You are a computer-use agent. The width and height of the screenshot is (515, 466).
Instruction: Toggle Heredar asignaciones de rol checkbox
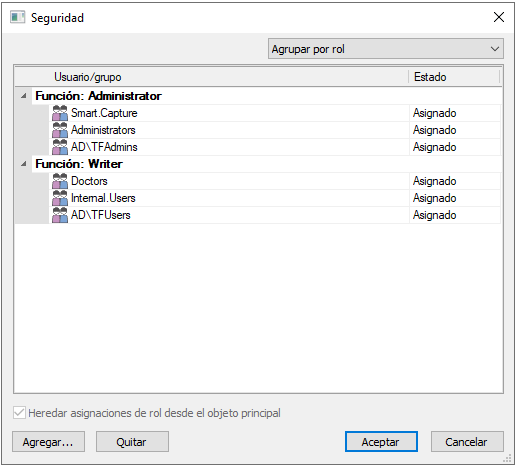[19, 413]
